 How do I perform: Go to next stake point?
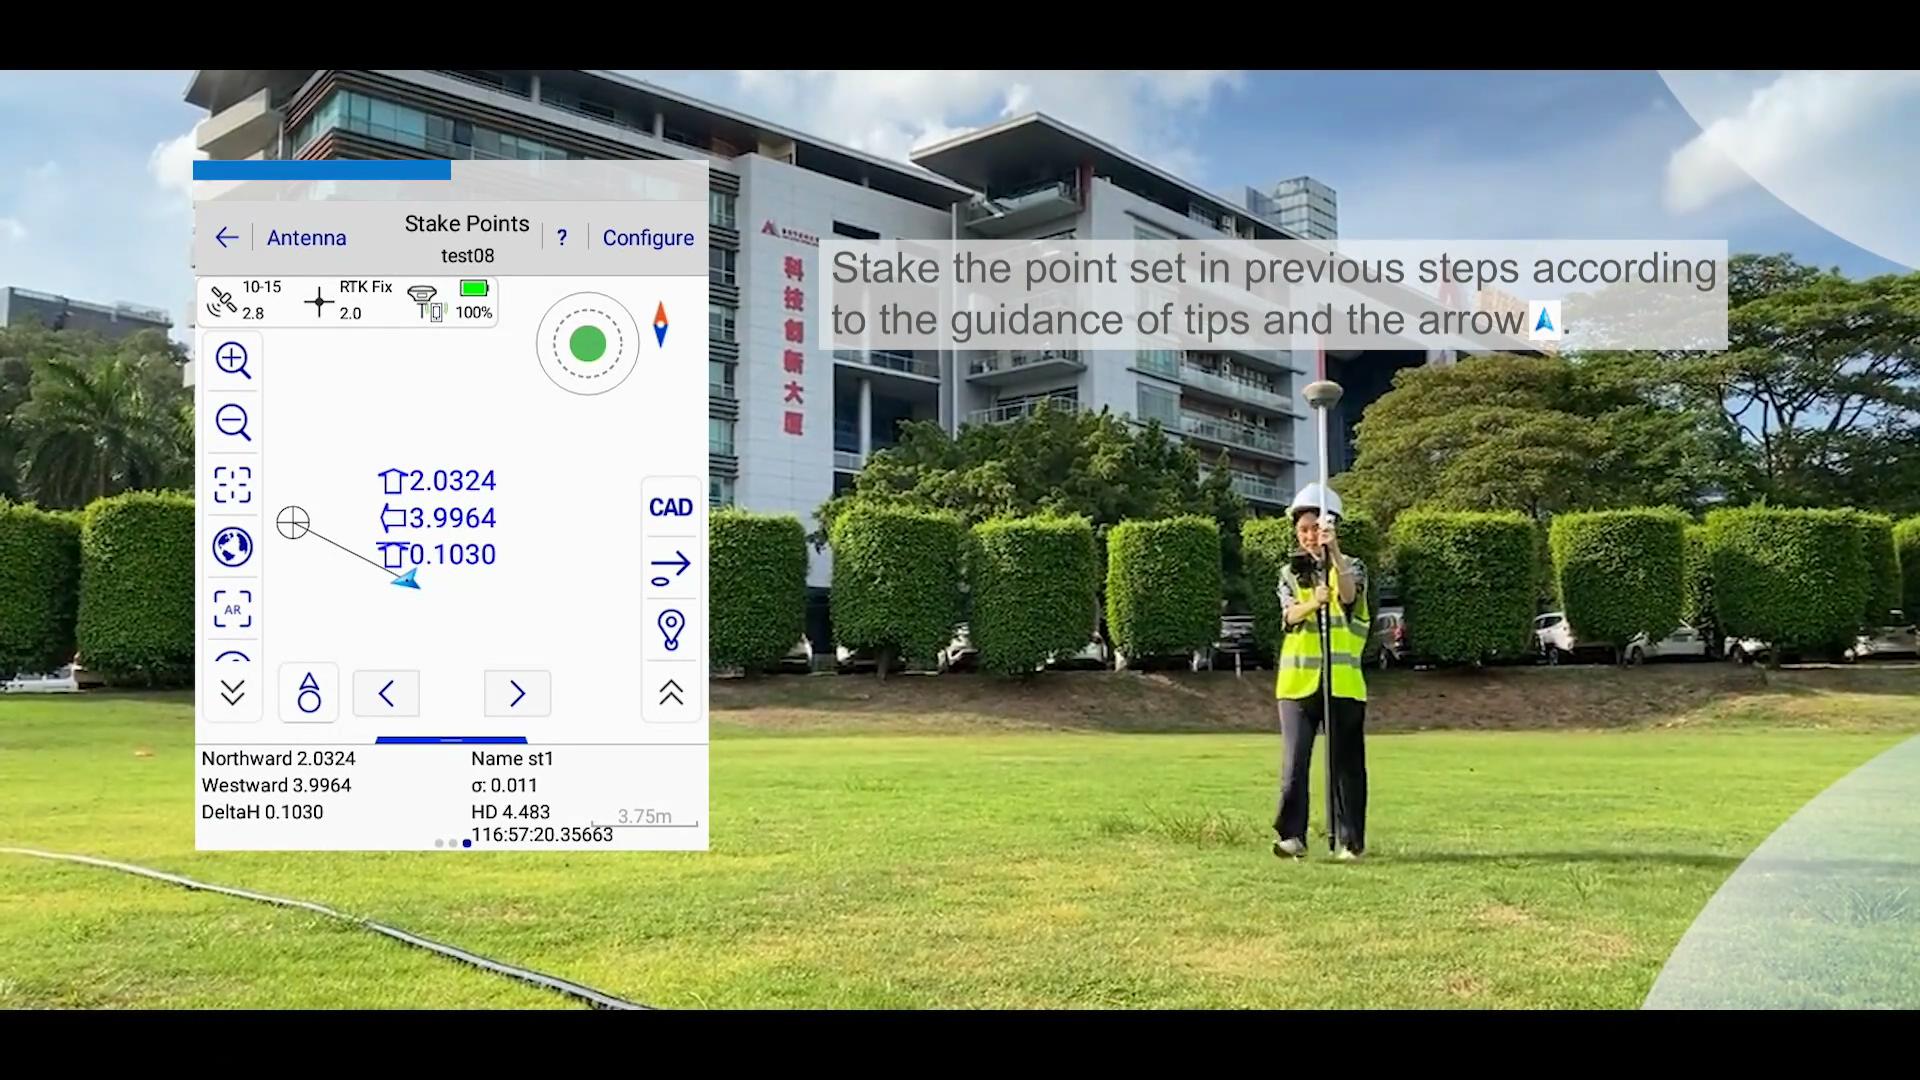coord(517,693)
